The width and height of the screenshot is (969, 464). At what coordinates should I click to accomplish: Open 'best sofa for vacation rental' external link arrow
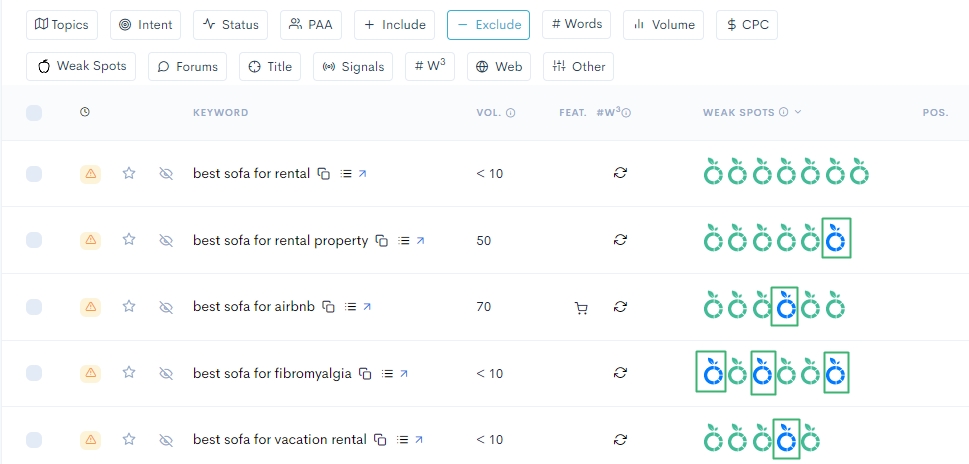point(419,440)
